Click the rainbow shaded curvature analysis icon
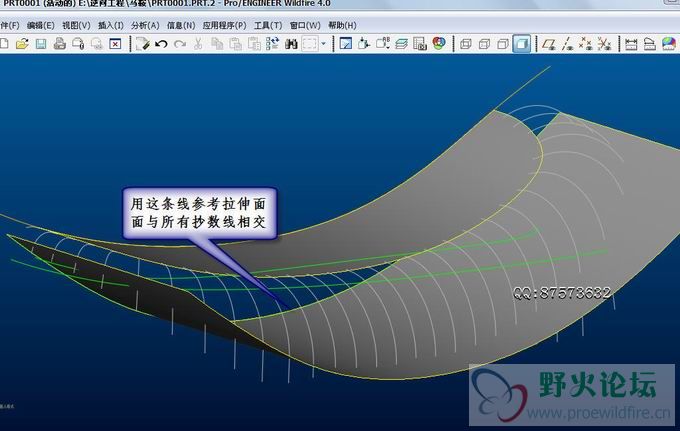Image resolution: width=680 pixels, height=431 pixels. (669, 43)
